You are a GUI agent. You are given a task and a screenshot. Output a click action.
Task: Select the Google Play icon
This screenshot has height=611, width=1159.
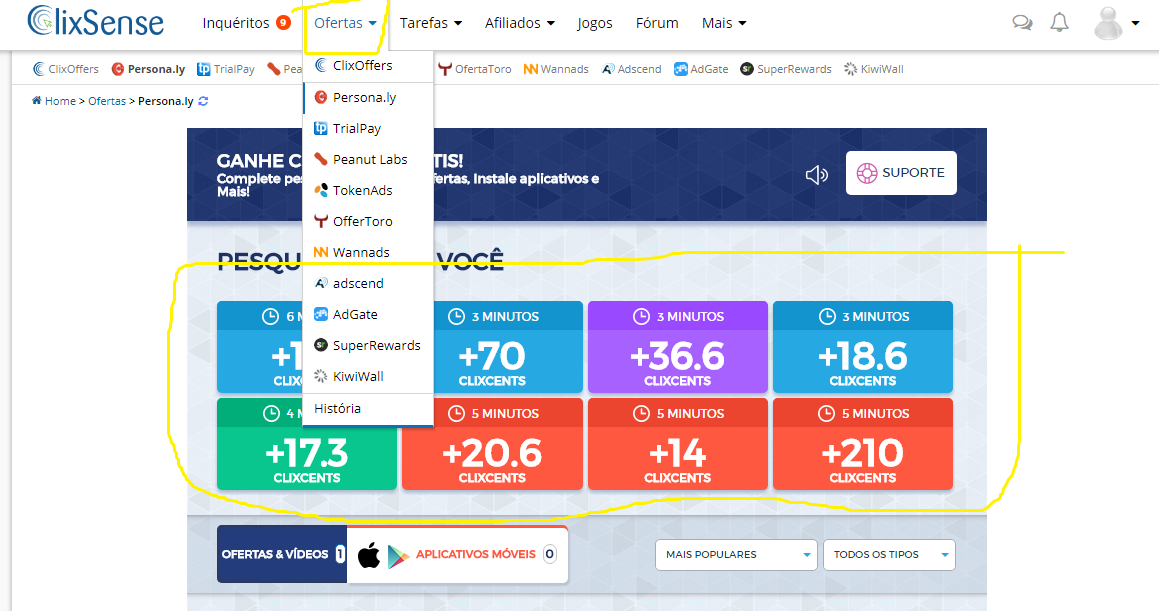(399, 555)
